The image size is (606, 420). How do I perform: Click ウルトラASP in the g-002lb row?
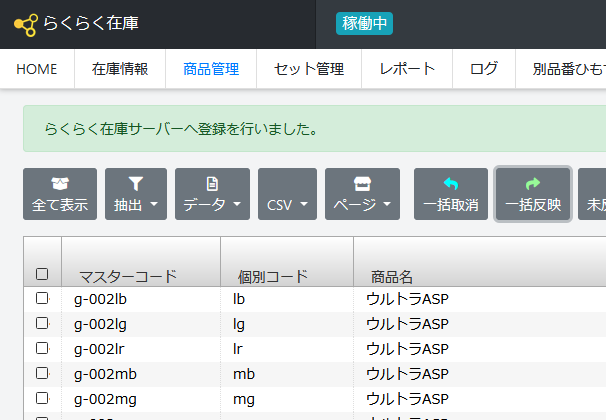pos(407,299)
